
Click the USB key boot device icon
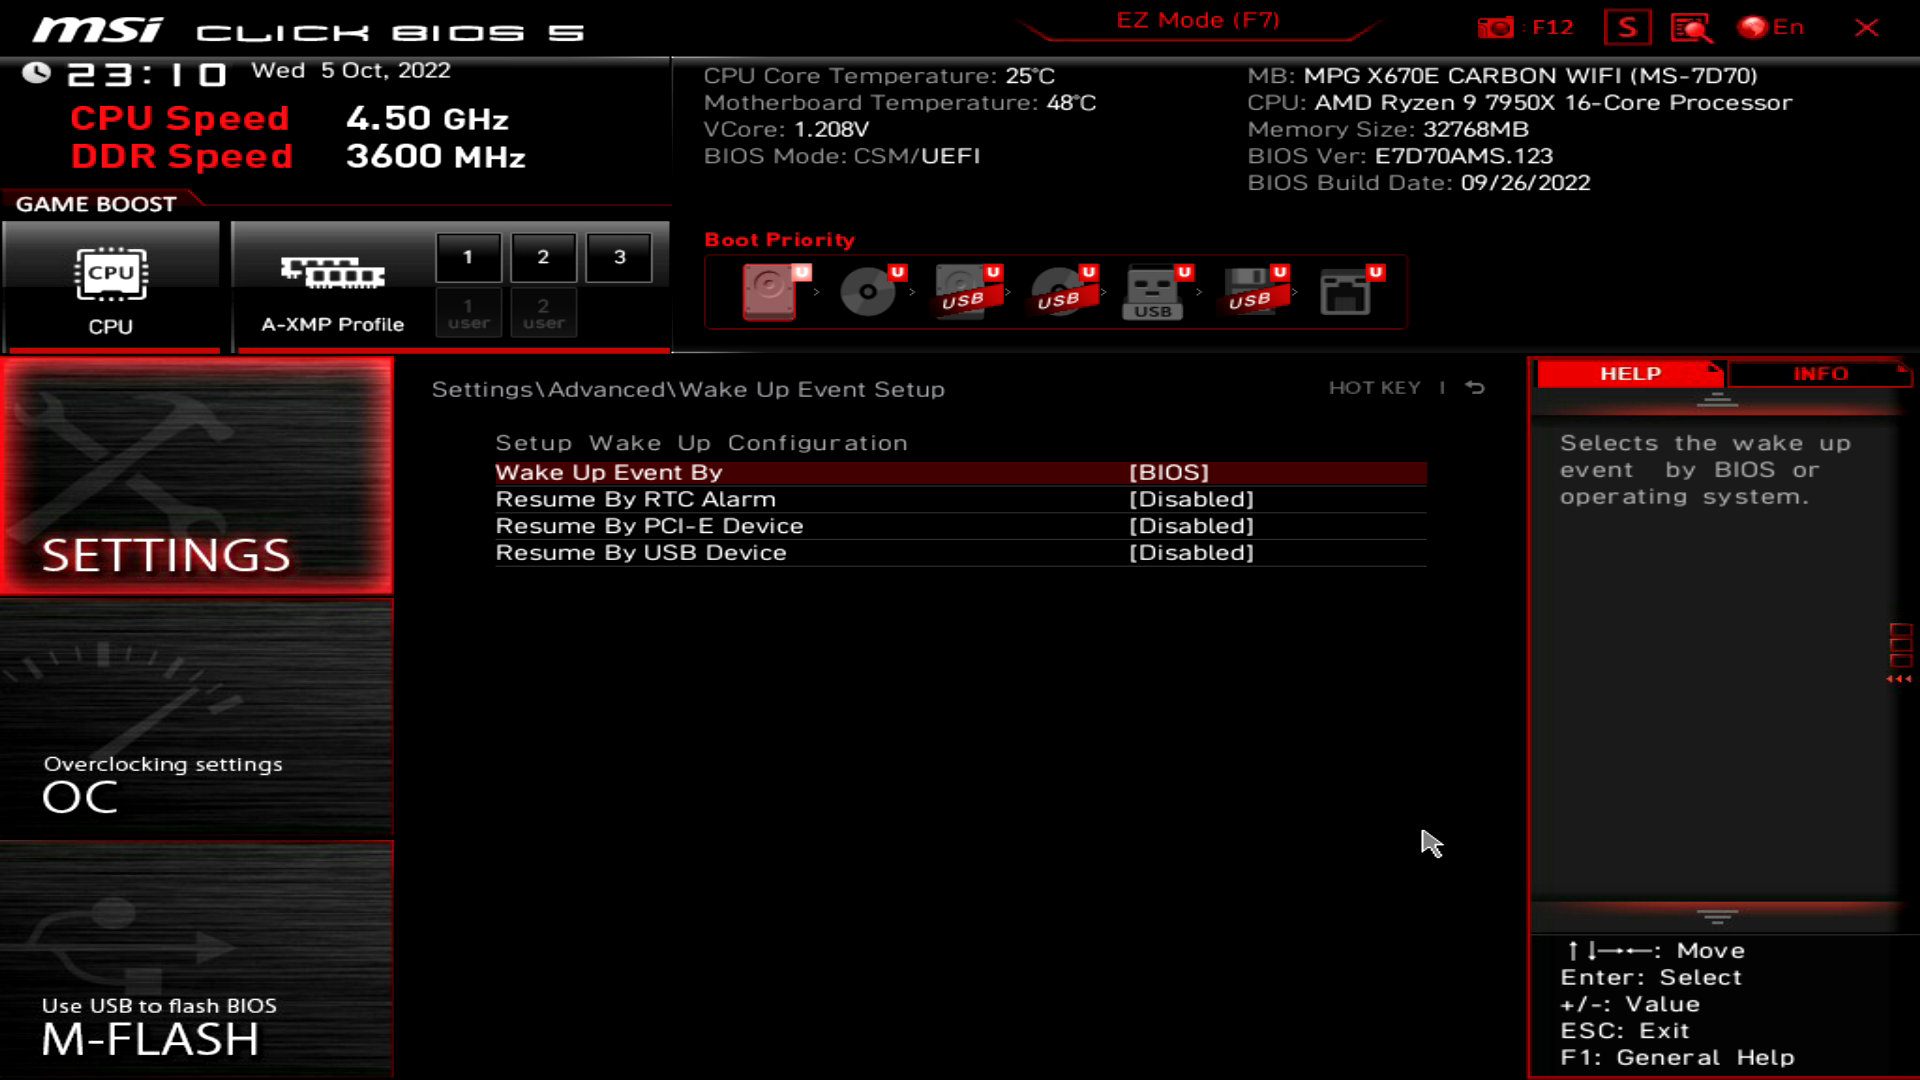point(1152,292)
